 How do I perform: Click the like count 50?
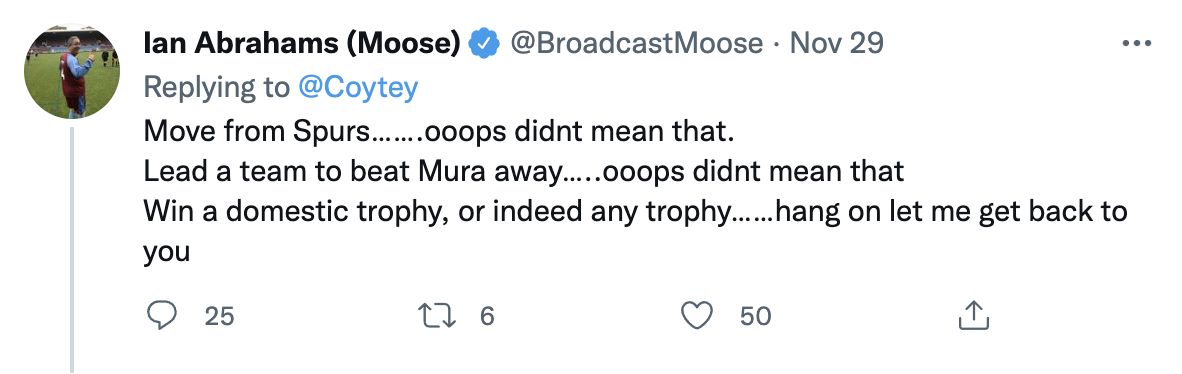point(755,316)
